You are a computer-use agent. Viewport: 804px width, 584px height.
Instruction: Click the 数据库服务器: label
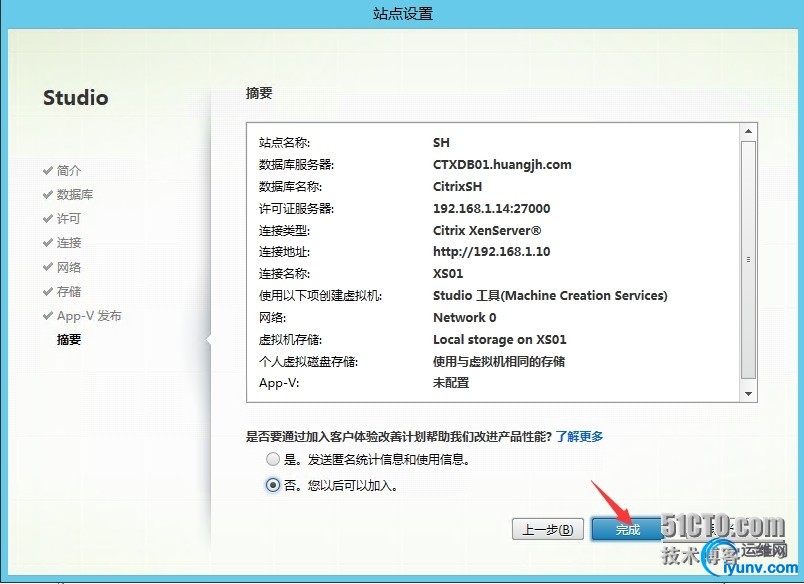tap(296, 165)
